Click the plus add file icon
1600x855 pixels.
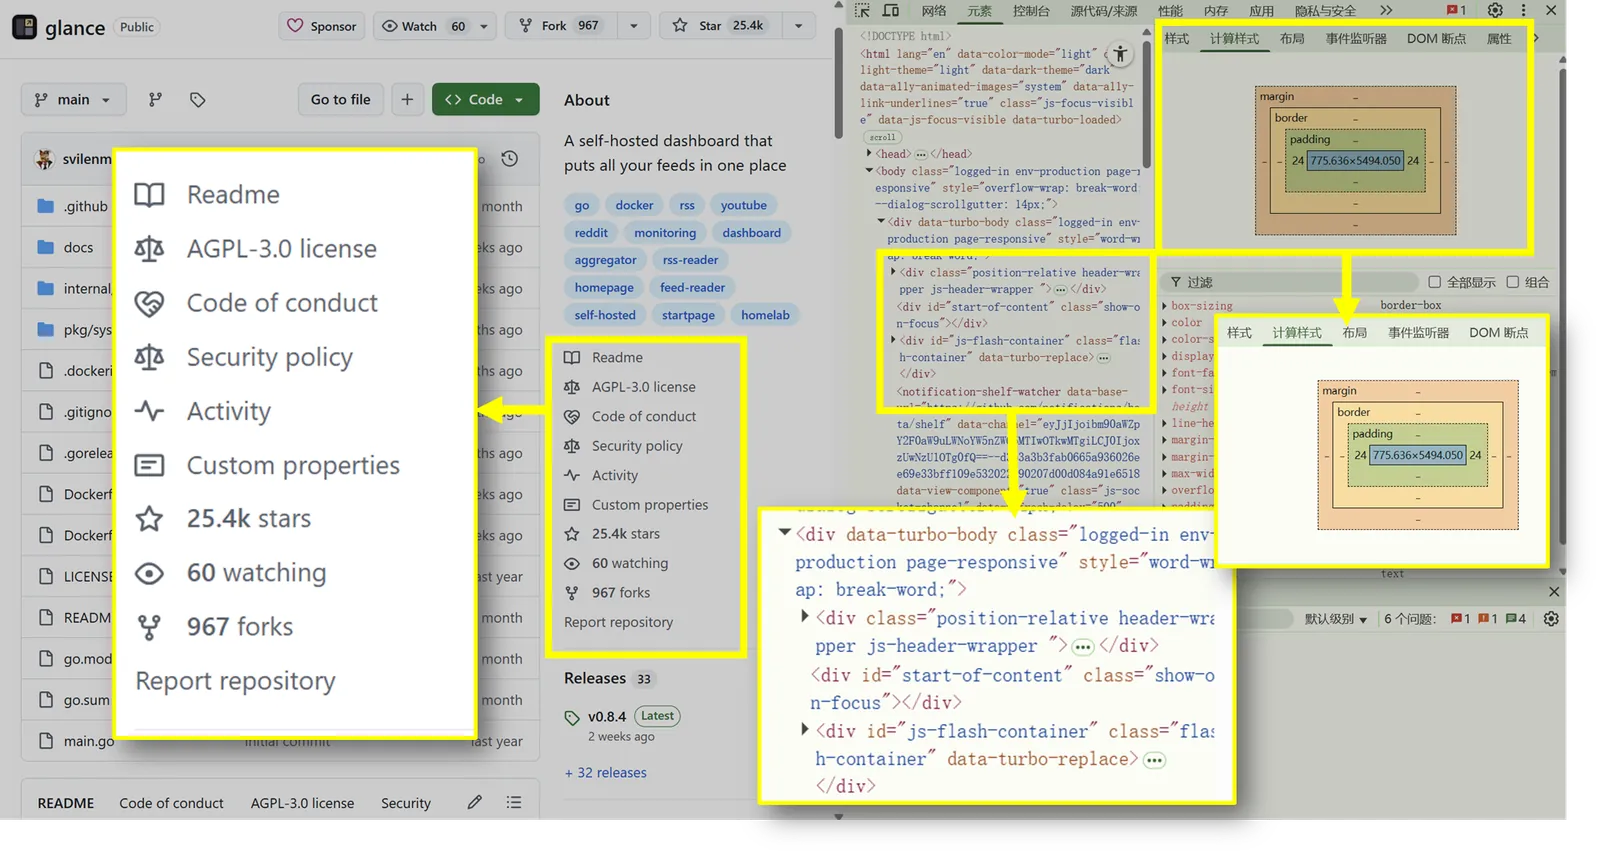point(407,99)
